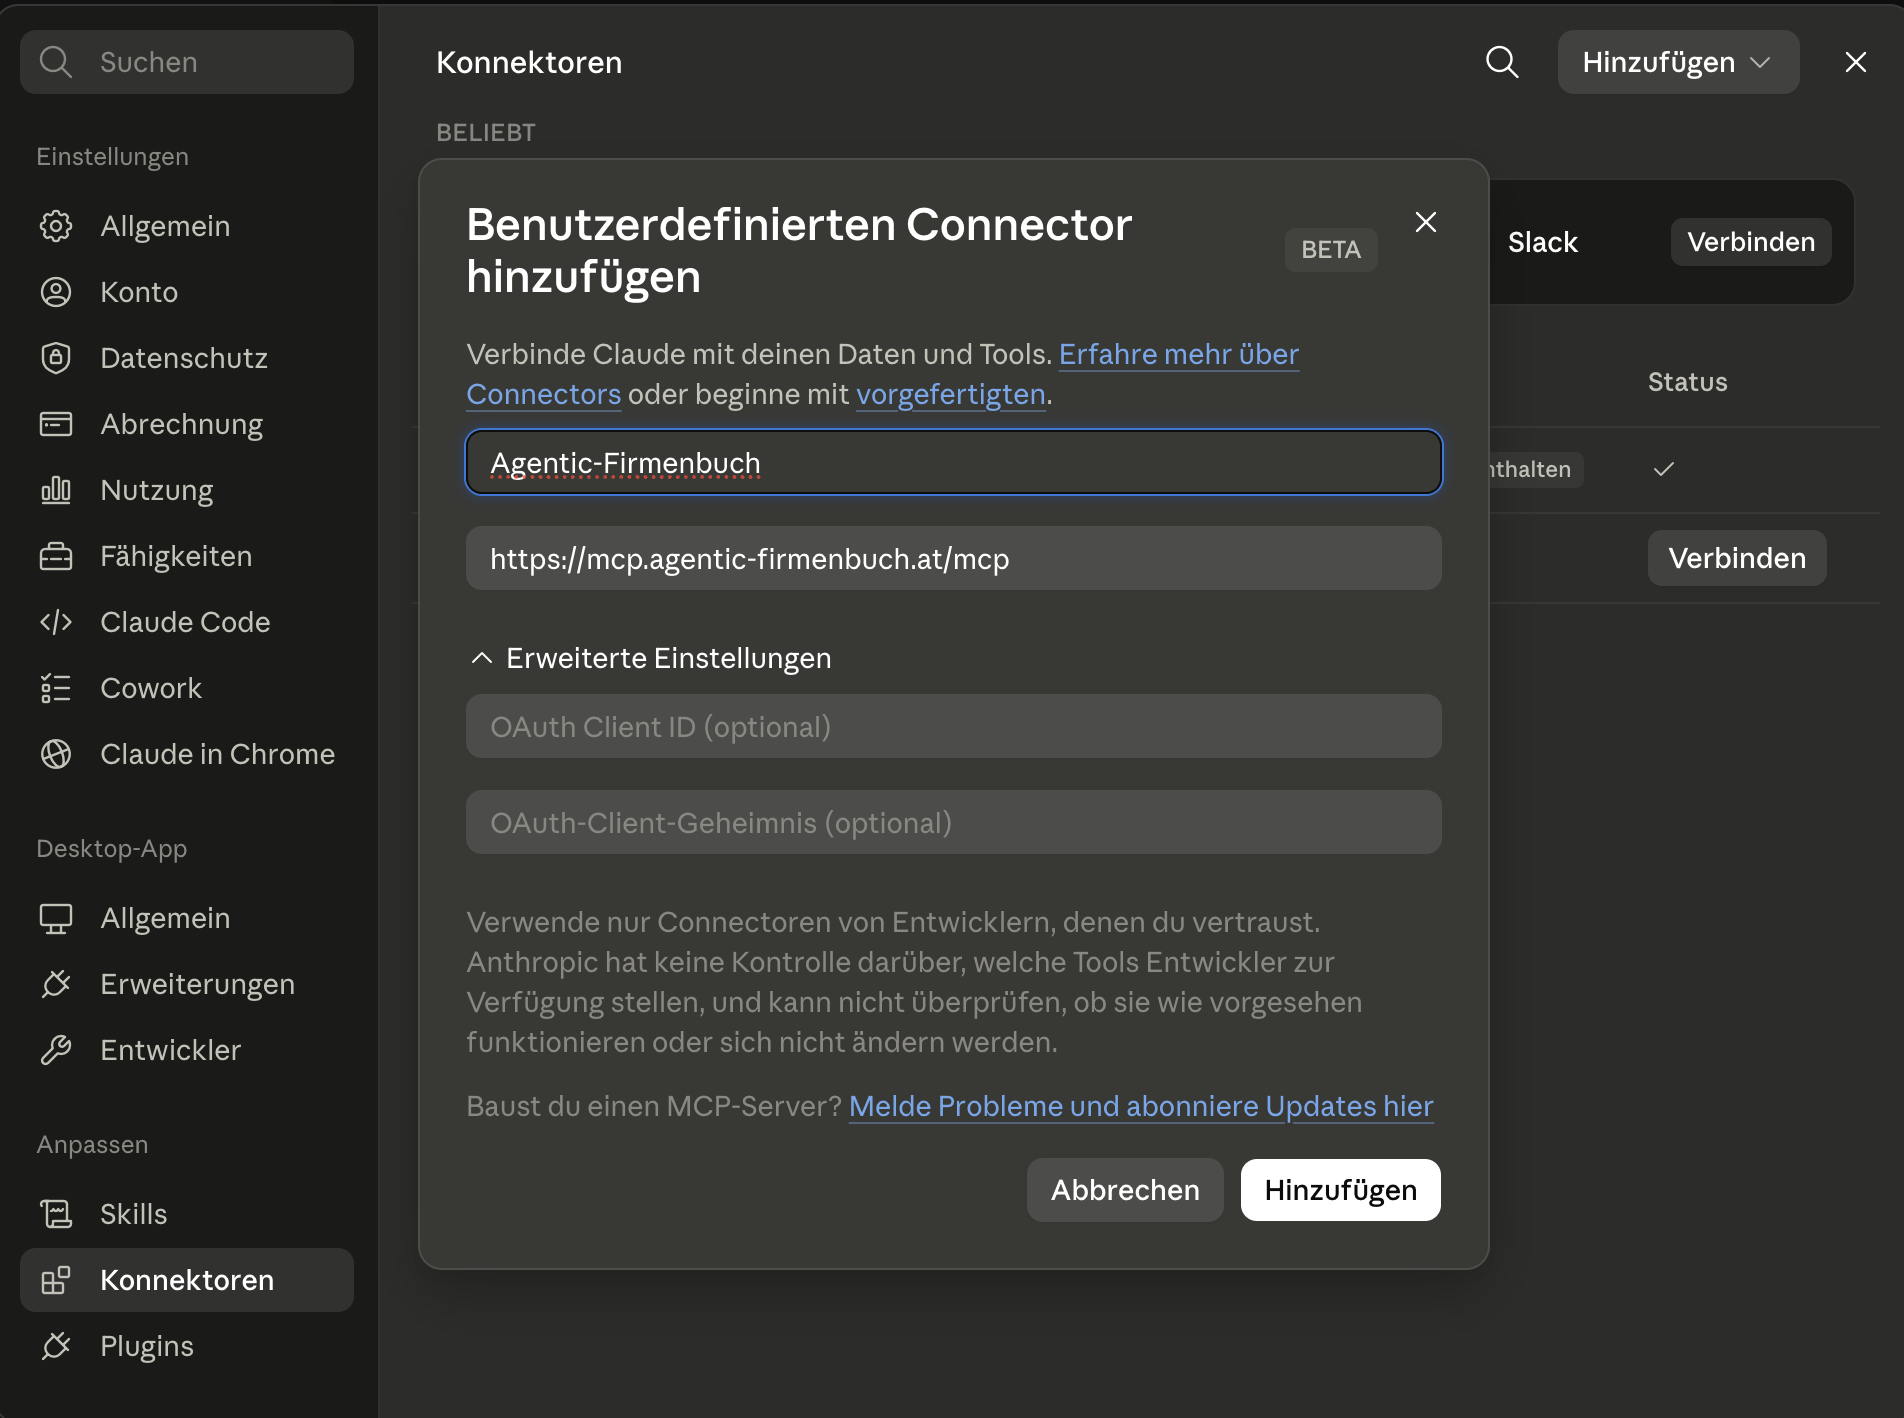Click the Abrechnung card icon
The height and width of the screenshot is (1418, 1904).
coord(56,424)
